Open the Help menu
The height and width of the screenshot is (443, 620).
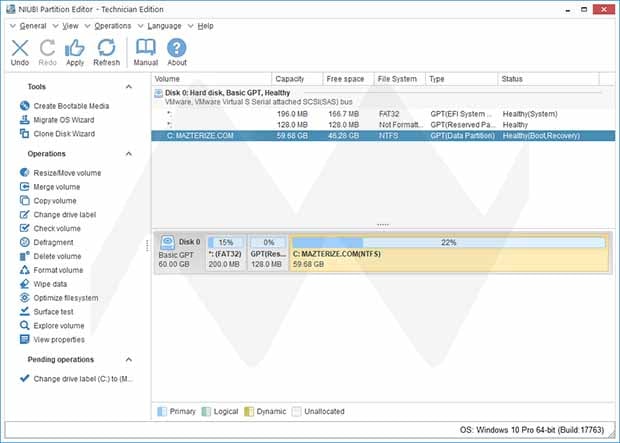tap(205, 26)
